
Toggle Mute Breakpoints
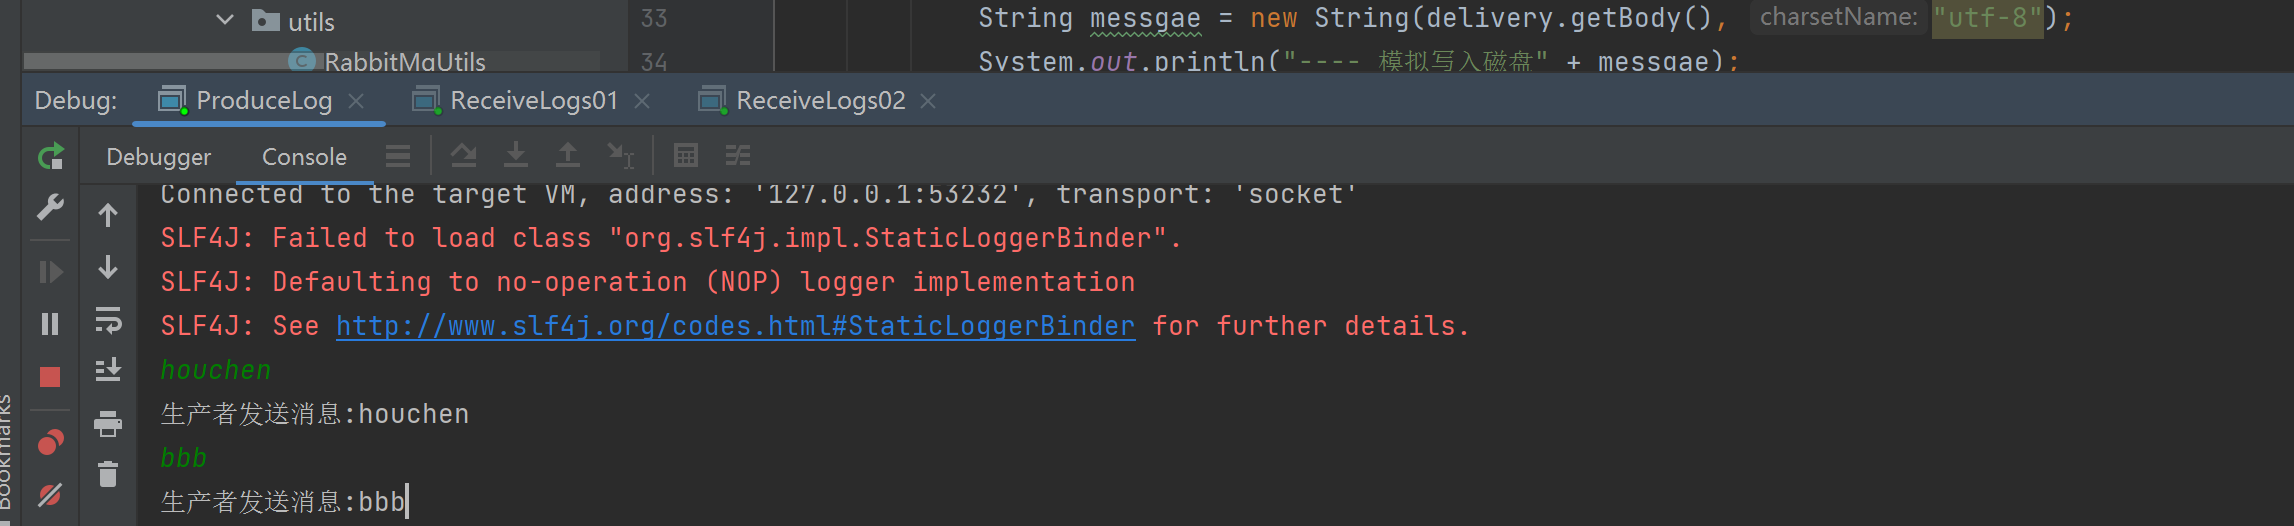point(50,494)
